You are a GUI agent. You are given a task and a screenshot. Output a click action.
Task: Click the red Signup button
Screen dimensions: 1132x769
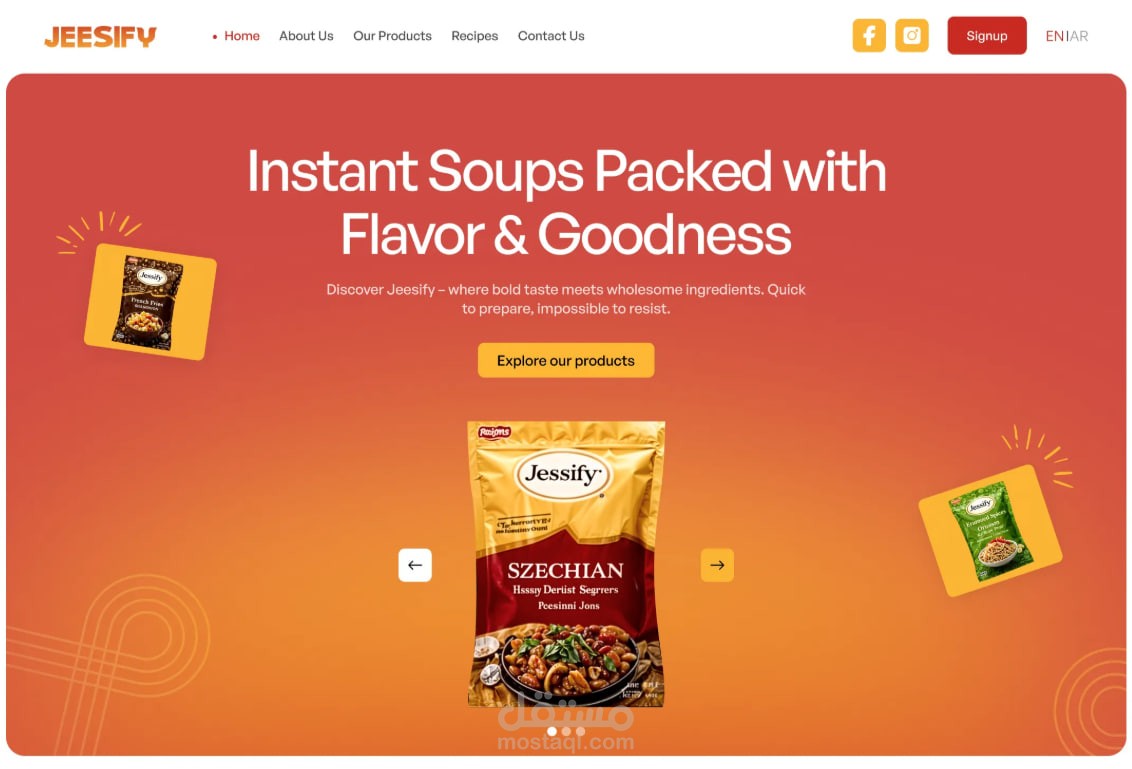coord(987,35)
